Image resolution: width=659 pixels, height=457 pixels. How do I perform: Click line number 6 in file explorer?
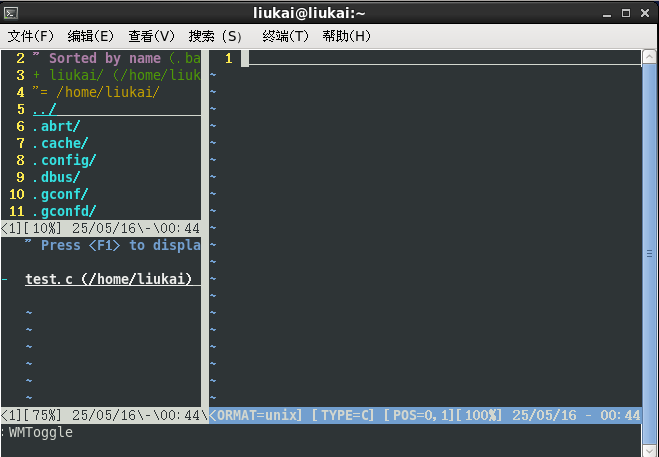20,126
